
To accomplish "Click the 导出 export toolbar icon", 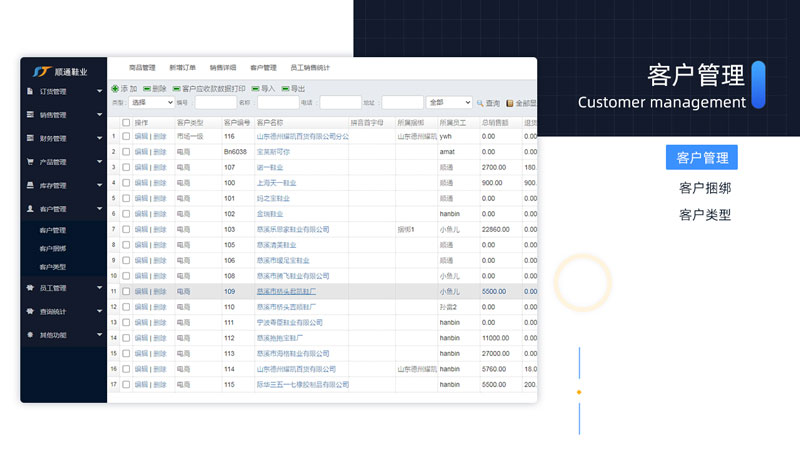I will click(285, 89).
